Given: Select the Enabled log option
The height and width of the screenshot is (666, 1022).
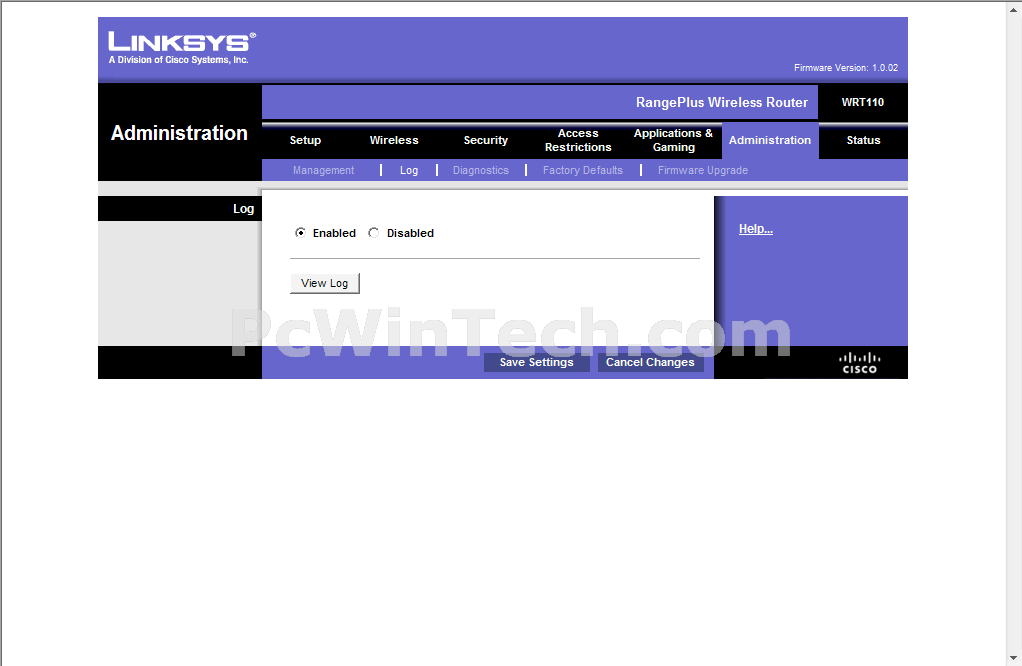Looking at the screenshot, I should coord(300,233).
